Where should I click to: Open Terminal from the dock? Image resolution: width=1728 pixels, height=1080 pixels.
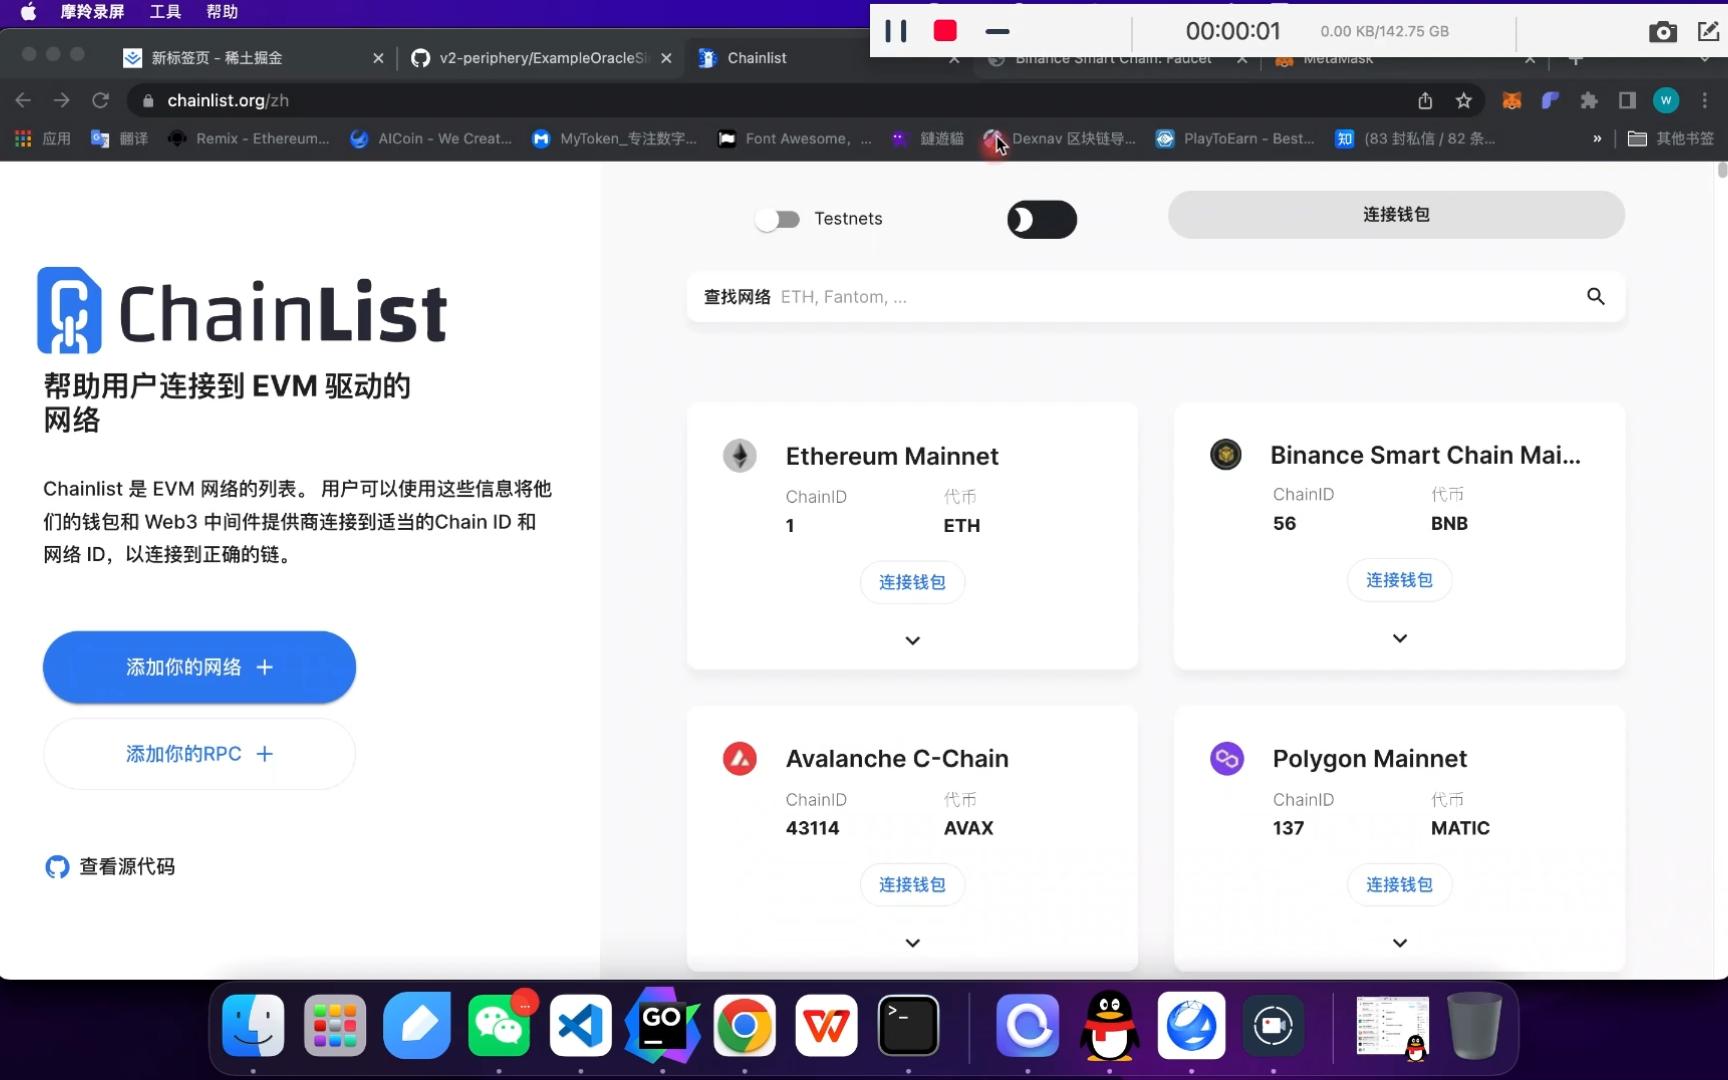click(908, 1025)
